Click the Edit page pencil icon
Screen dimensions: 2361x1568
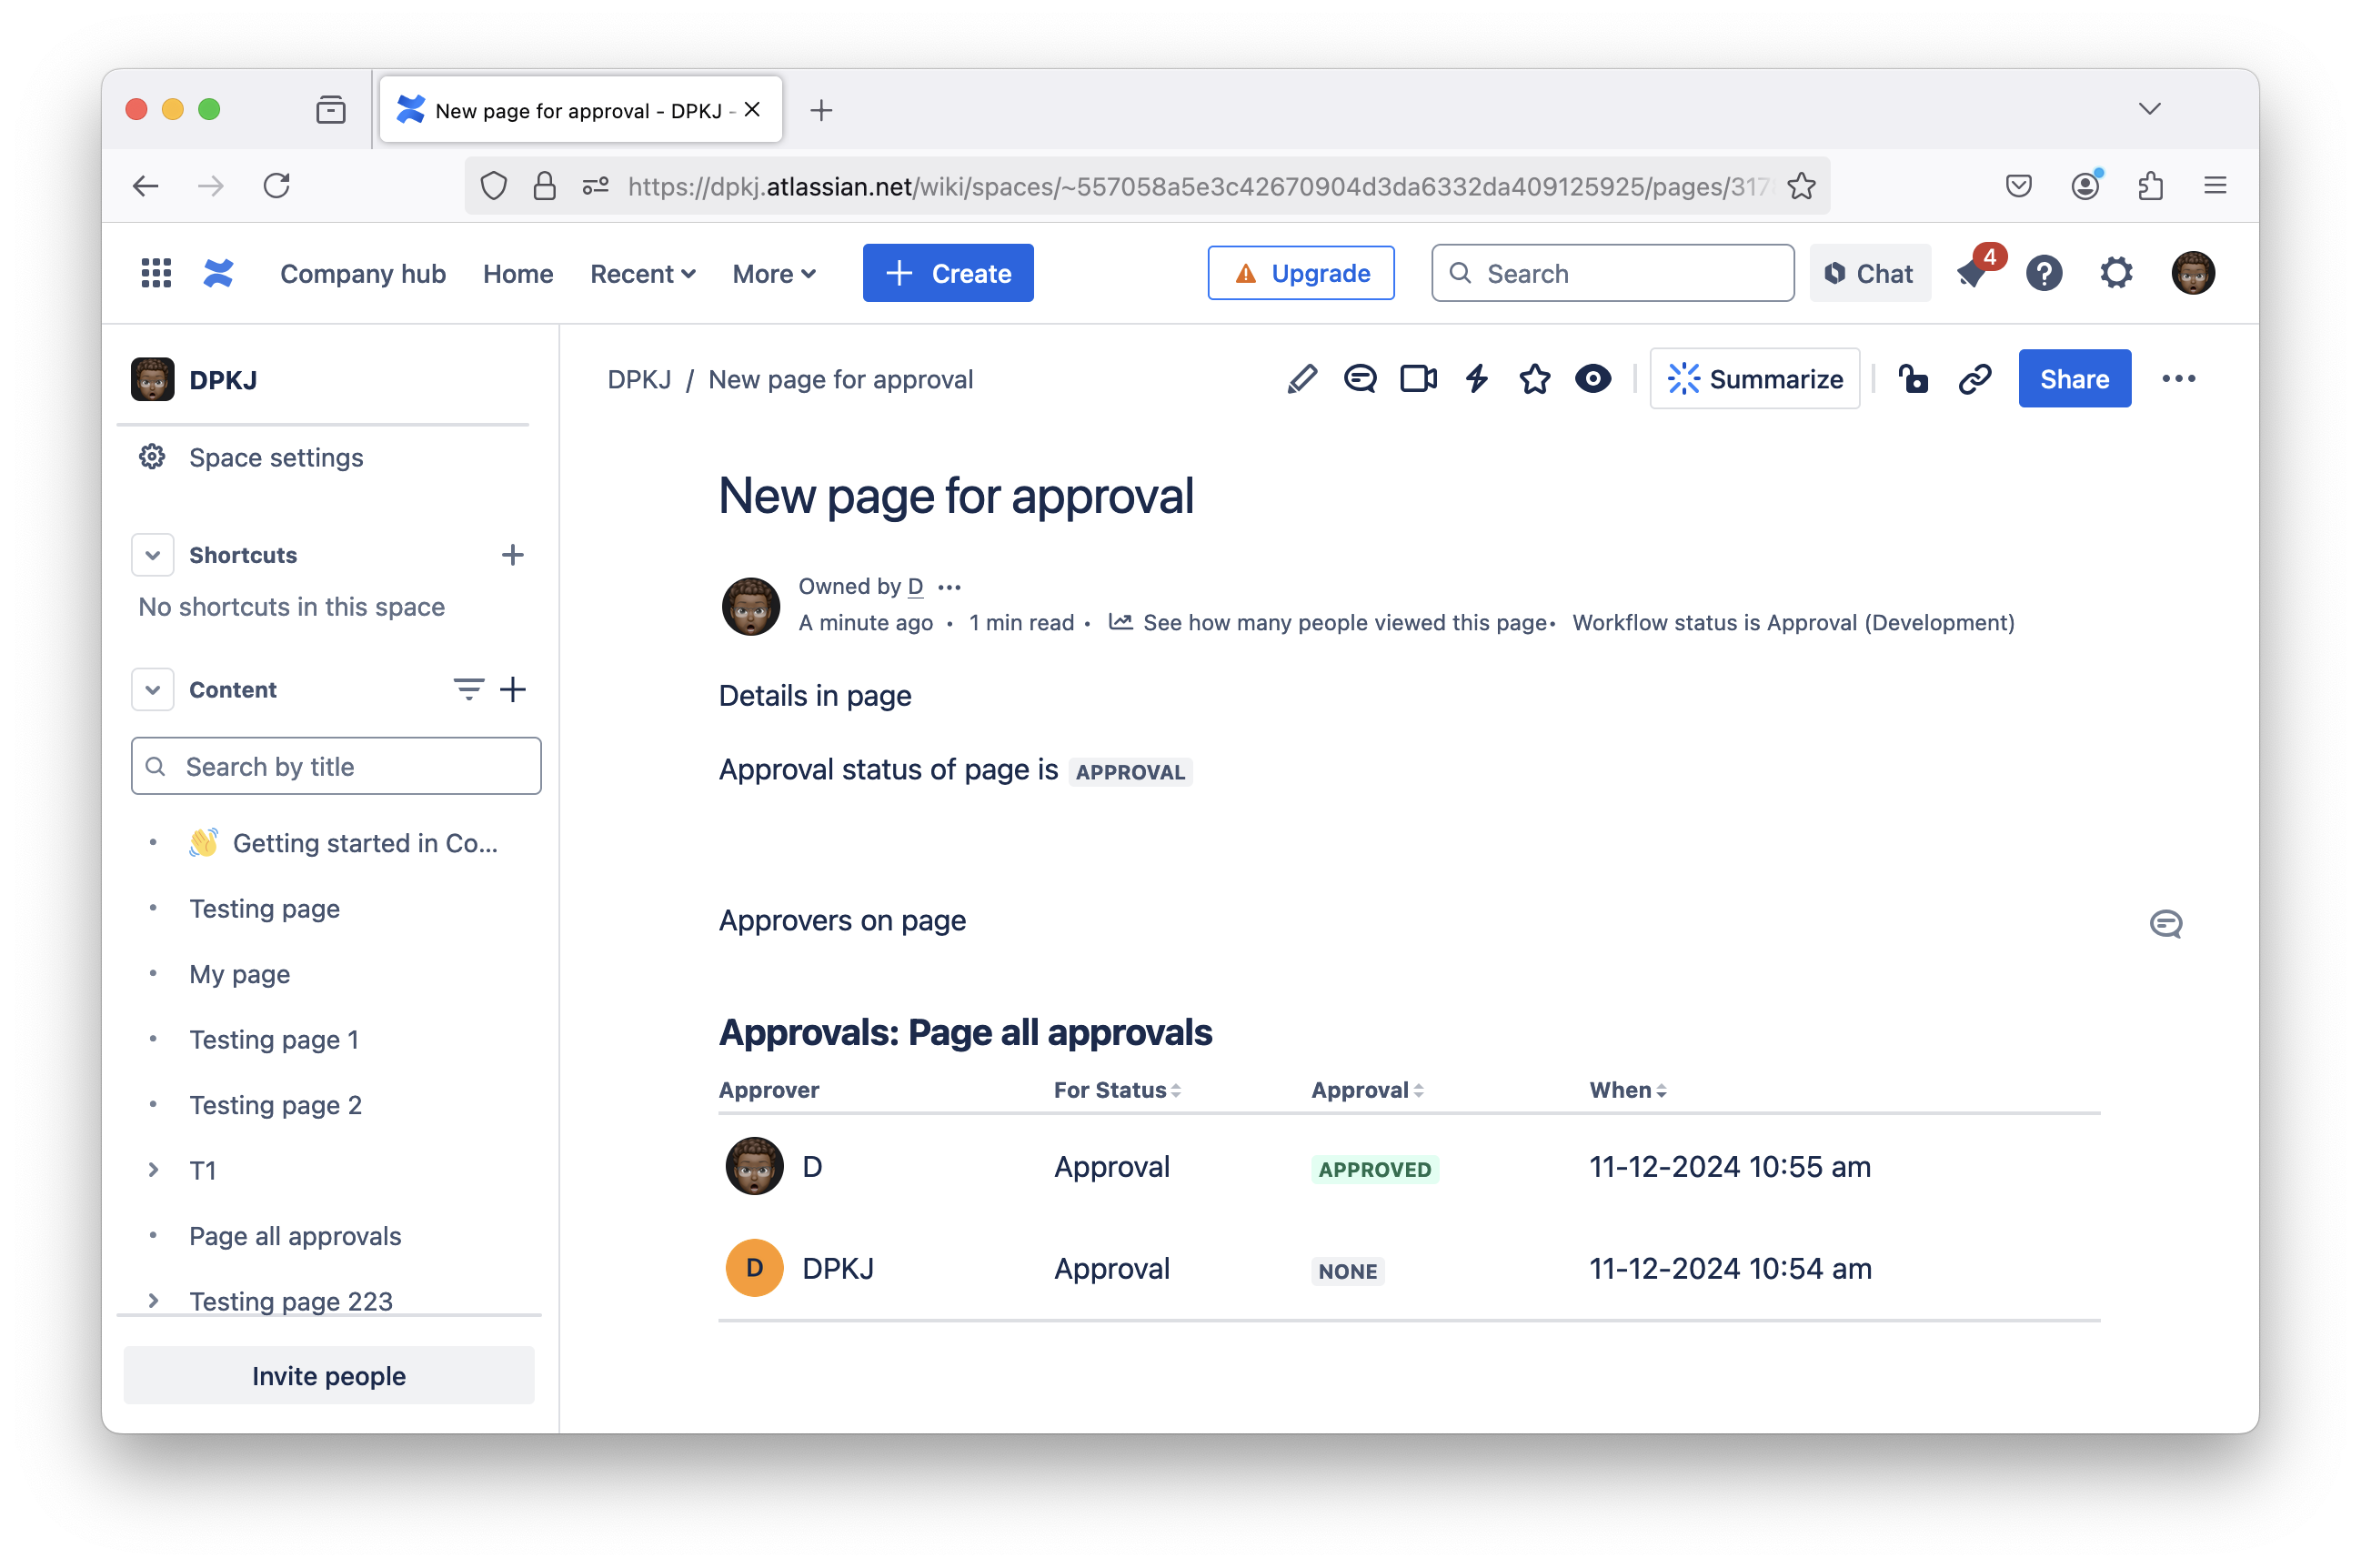1301,379
